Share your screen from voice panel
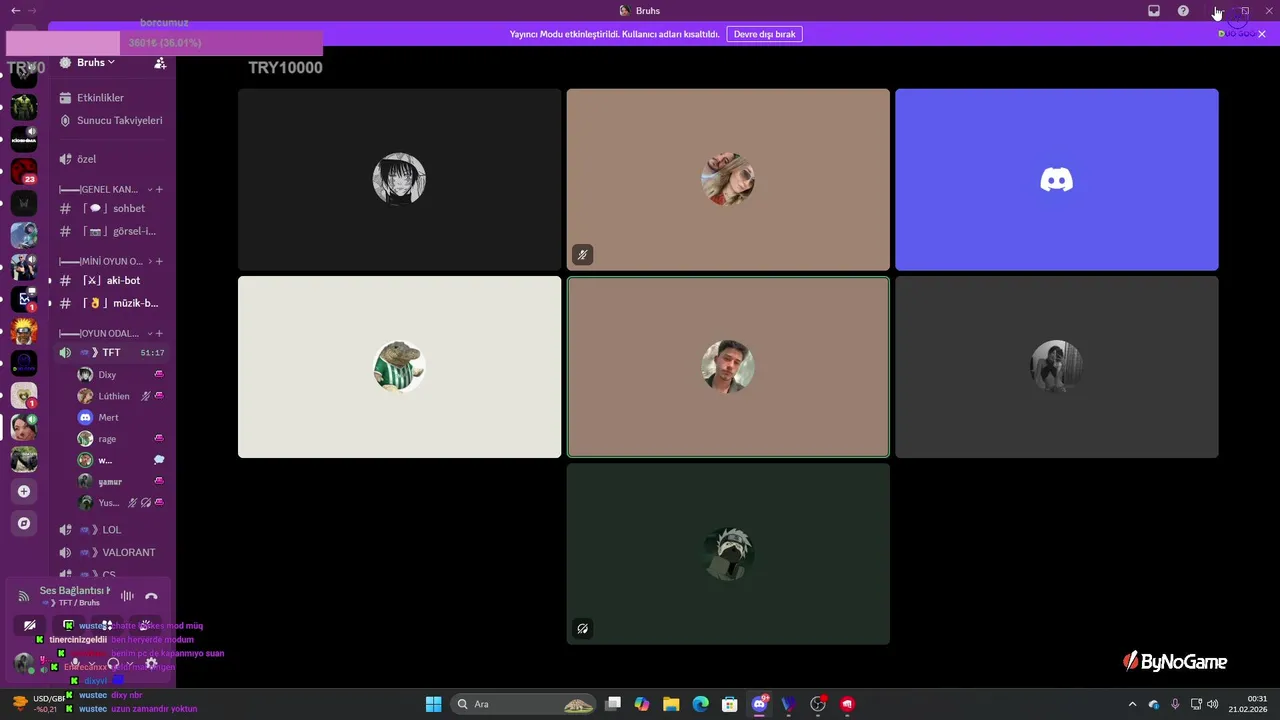The height and width of the screenshot is (720, 1280). [68, 625]
